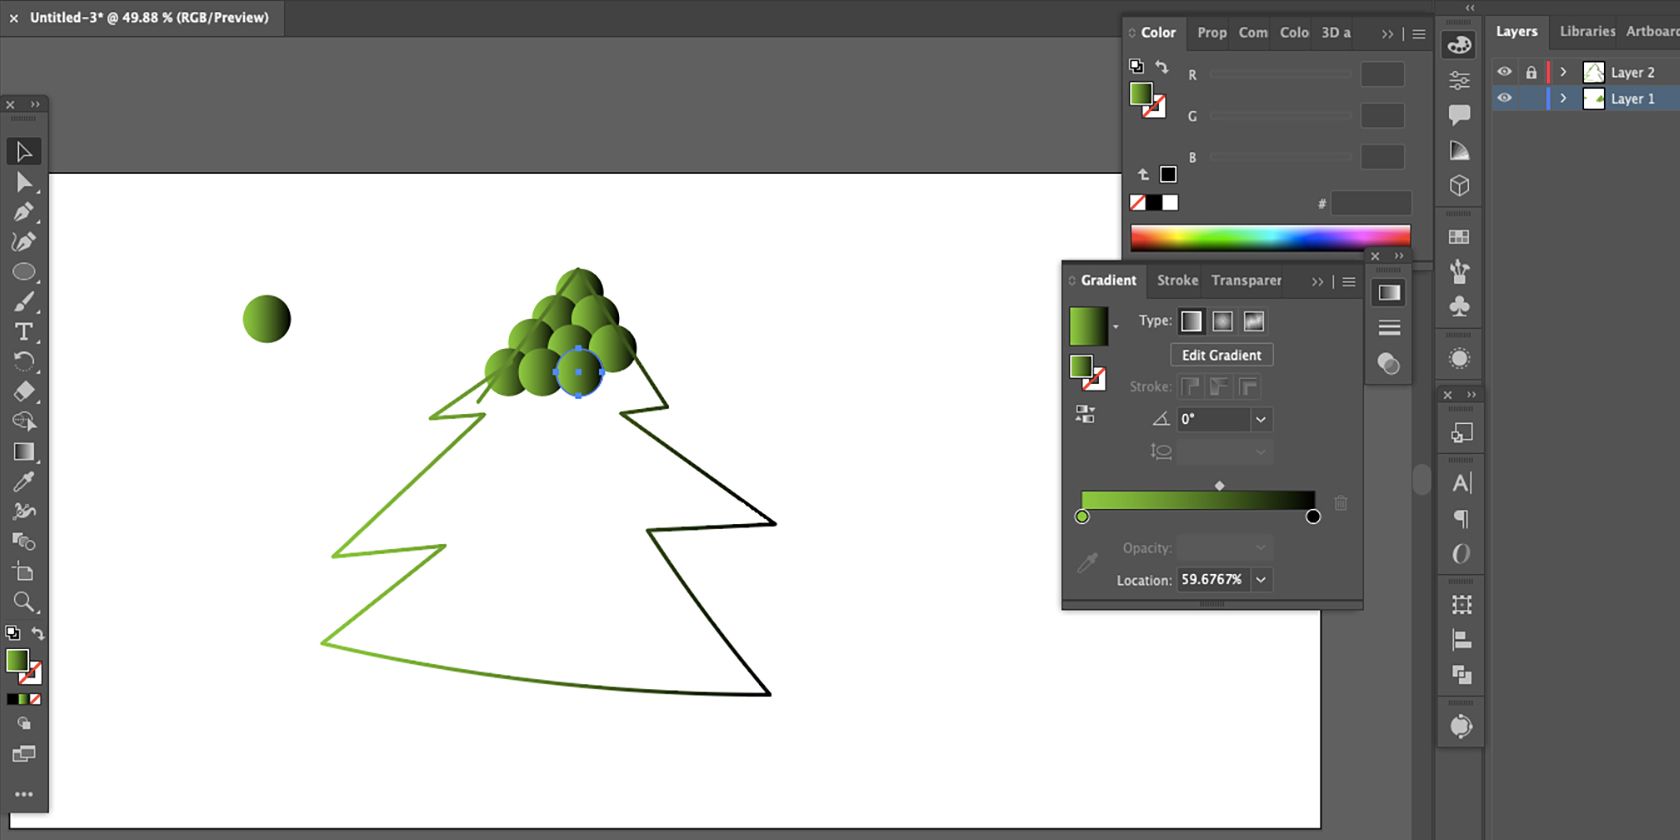Select the Eyedropper tool in toolbar

(24, 482)
